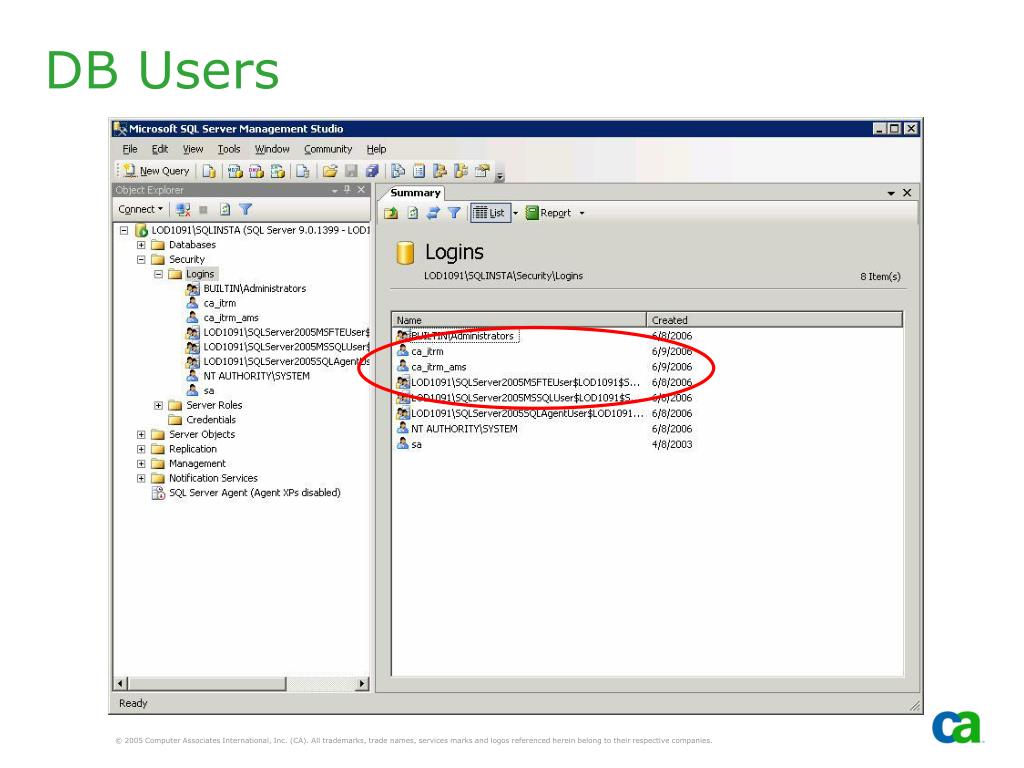Collapse the Security folder
The width and height of the screenshot is (1024, 768).
[x=141, y=259]
